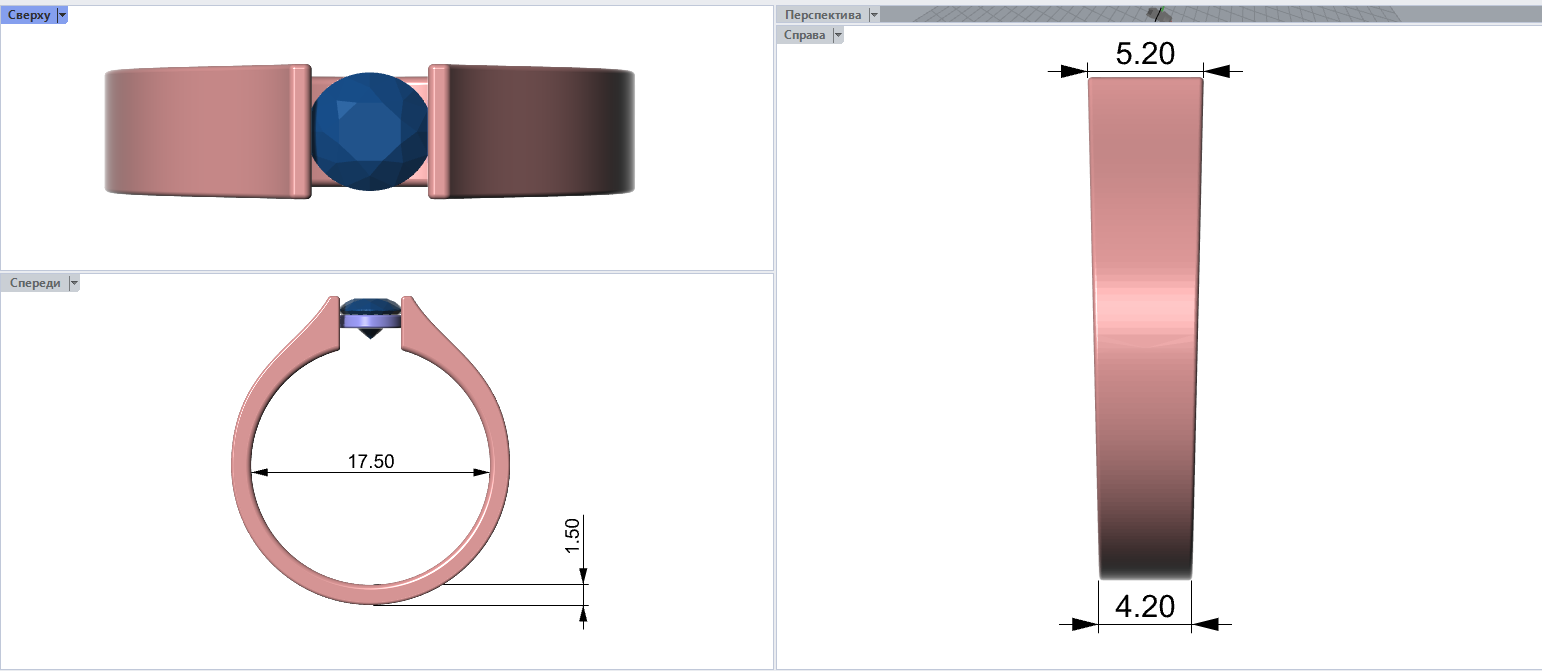This screenshot has width=1542, height=671.
Task: Open the Сверху viewport dropdown arrow
Action: pyautogui.click(x=62, y=15)
